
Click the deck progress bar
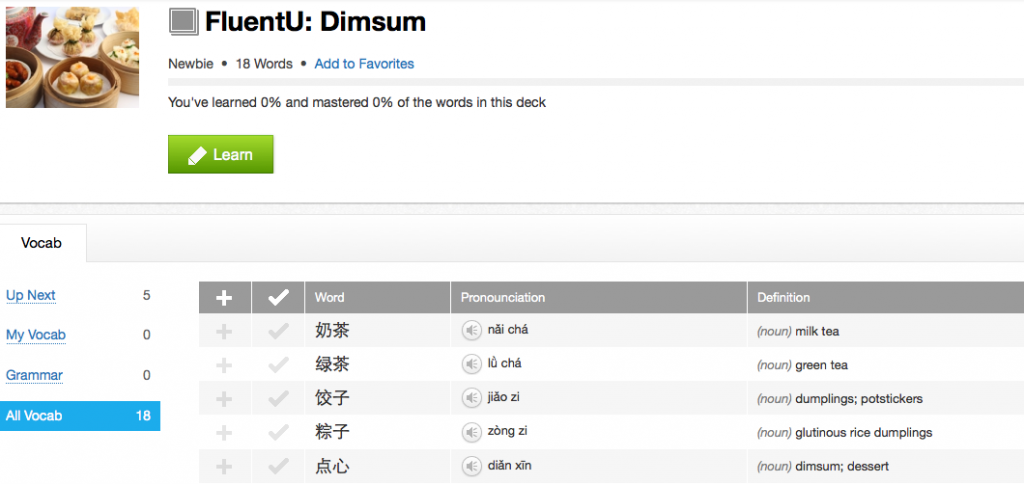point(596,82)
